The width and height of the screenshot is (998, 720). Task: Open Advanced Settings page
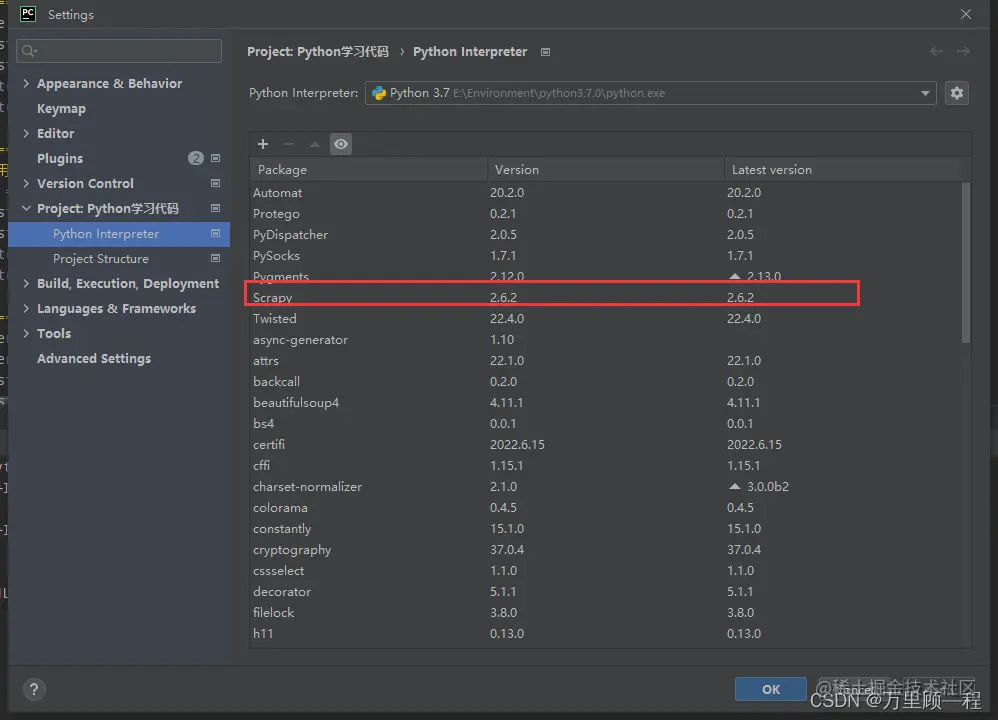pos(94,358)
